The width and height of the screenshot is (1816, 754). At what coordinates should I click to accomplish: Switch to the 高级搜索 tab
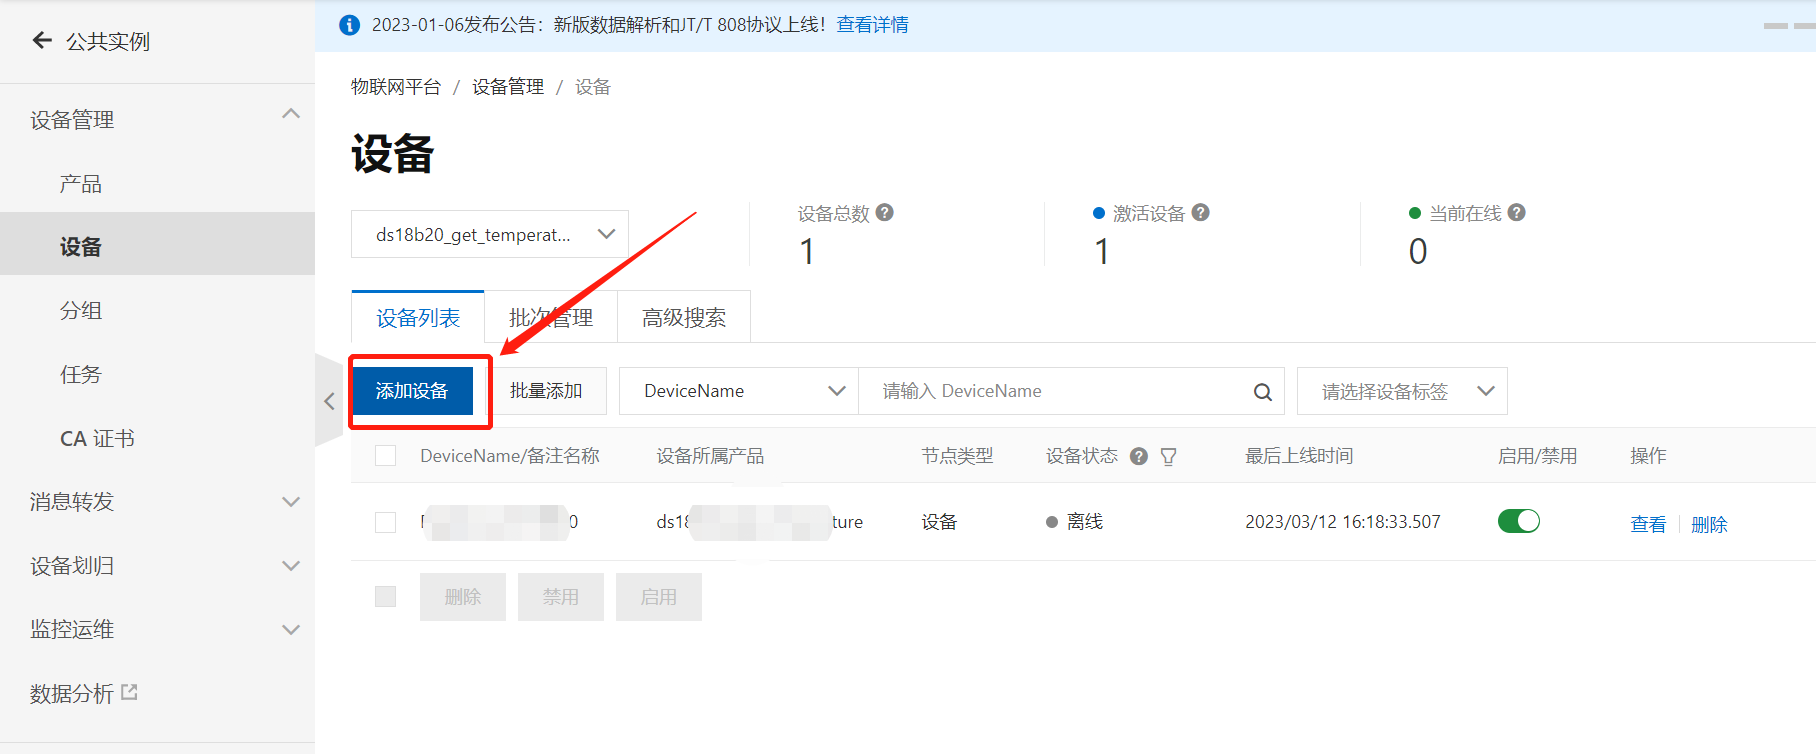pos(684,317)
